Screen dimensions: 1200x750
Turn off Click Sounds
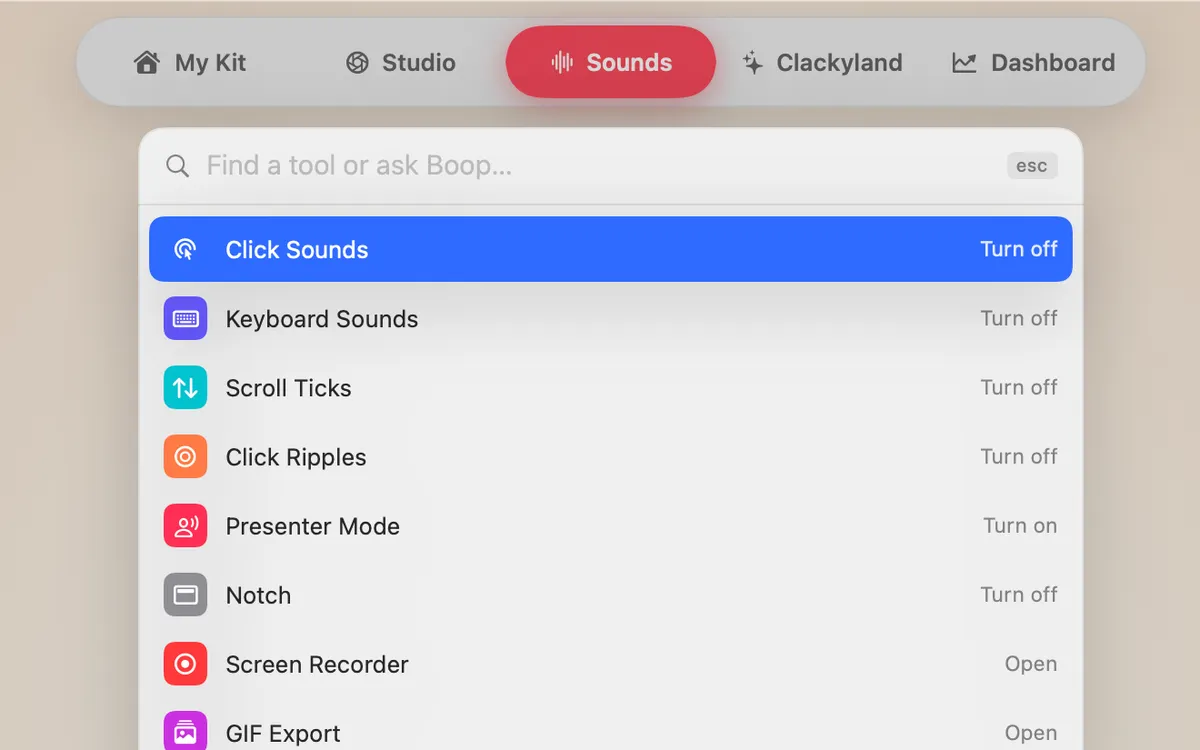click(x=1018, y=249)
